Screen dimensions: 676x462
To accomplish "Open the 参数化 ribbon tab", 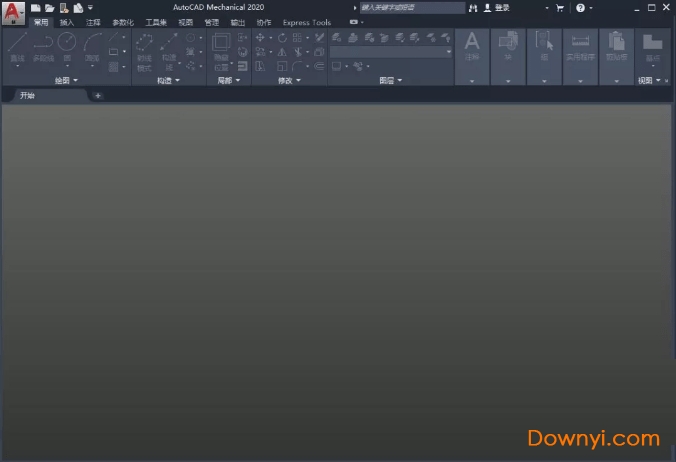I will [123, 22].
